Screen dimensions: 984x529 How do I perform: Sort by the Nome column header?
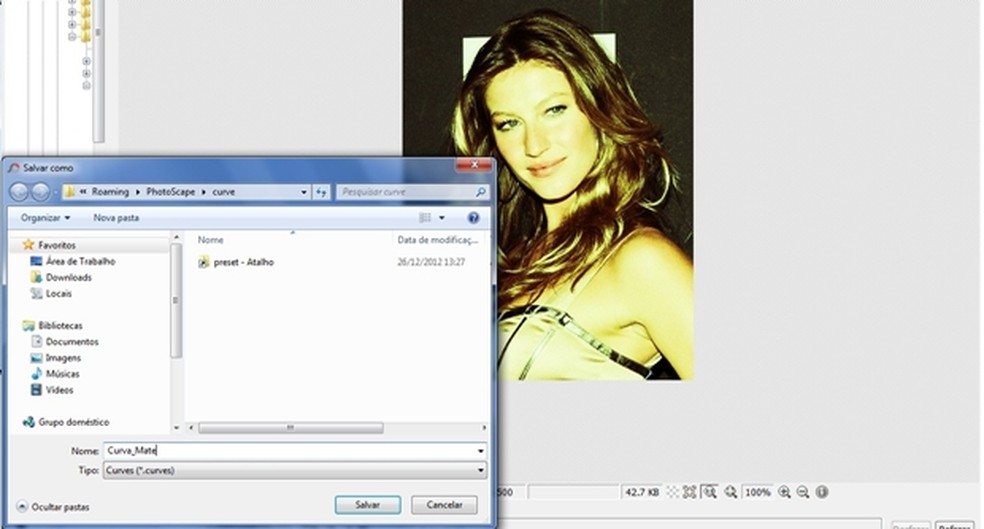[210, 240]
